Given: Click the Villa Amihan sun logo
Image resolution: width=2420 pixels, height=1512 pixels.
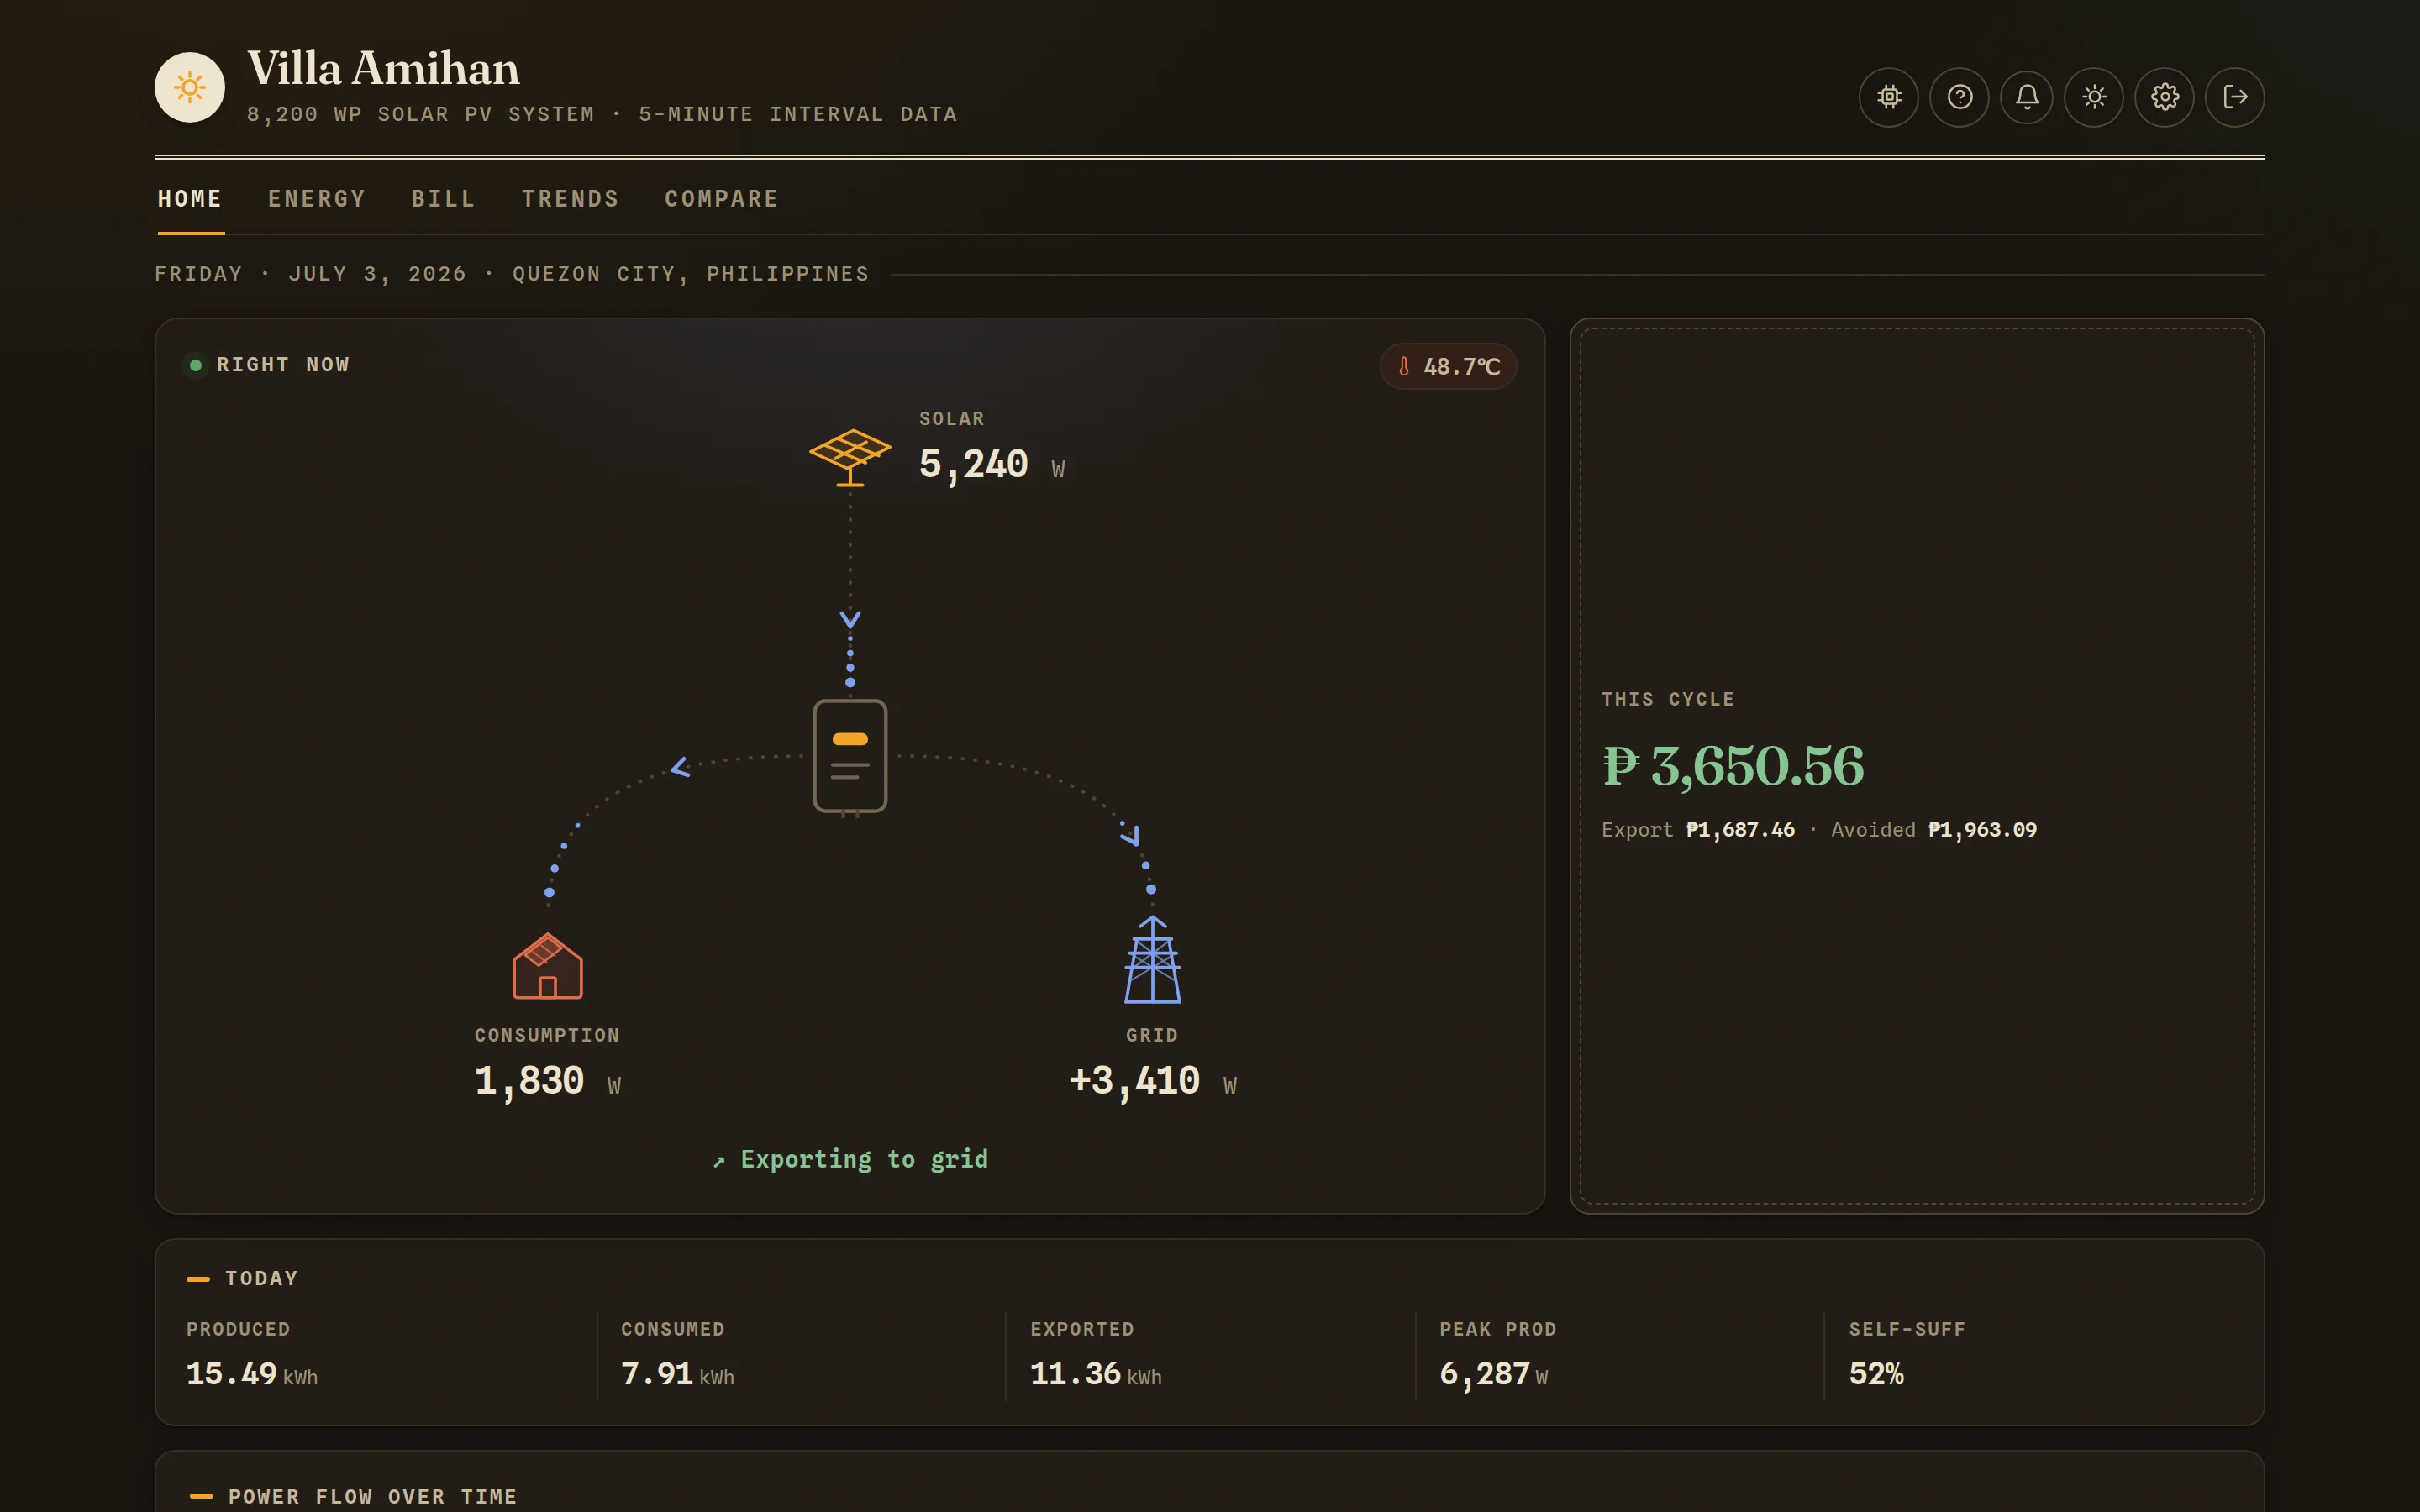Looking at the screenshot, I should 190,87.
